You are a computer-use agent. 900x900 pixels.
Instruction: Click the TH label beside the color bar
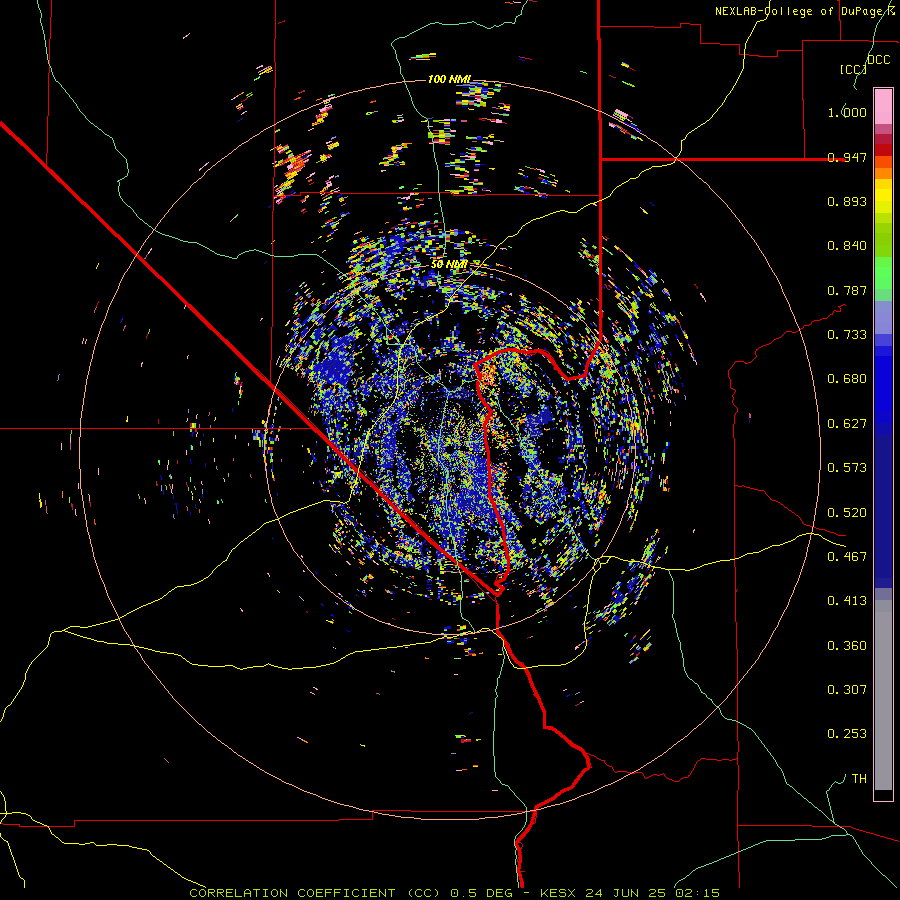coord(859,779)
